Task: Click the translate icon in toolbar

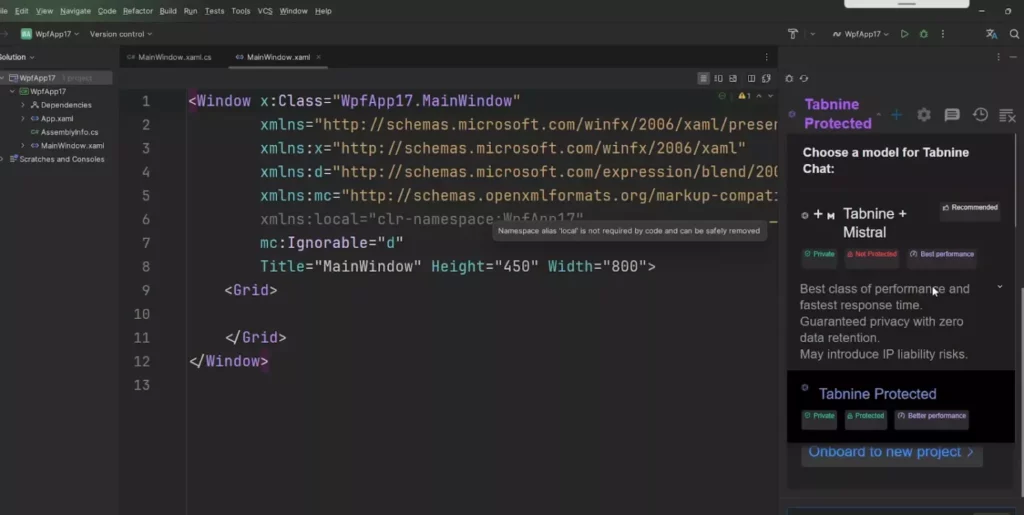Action: 991,34
